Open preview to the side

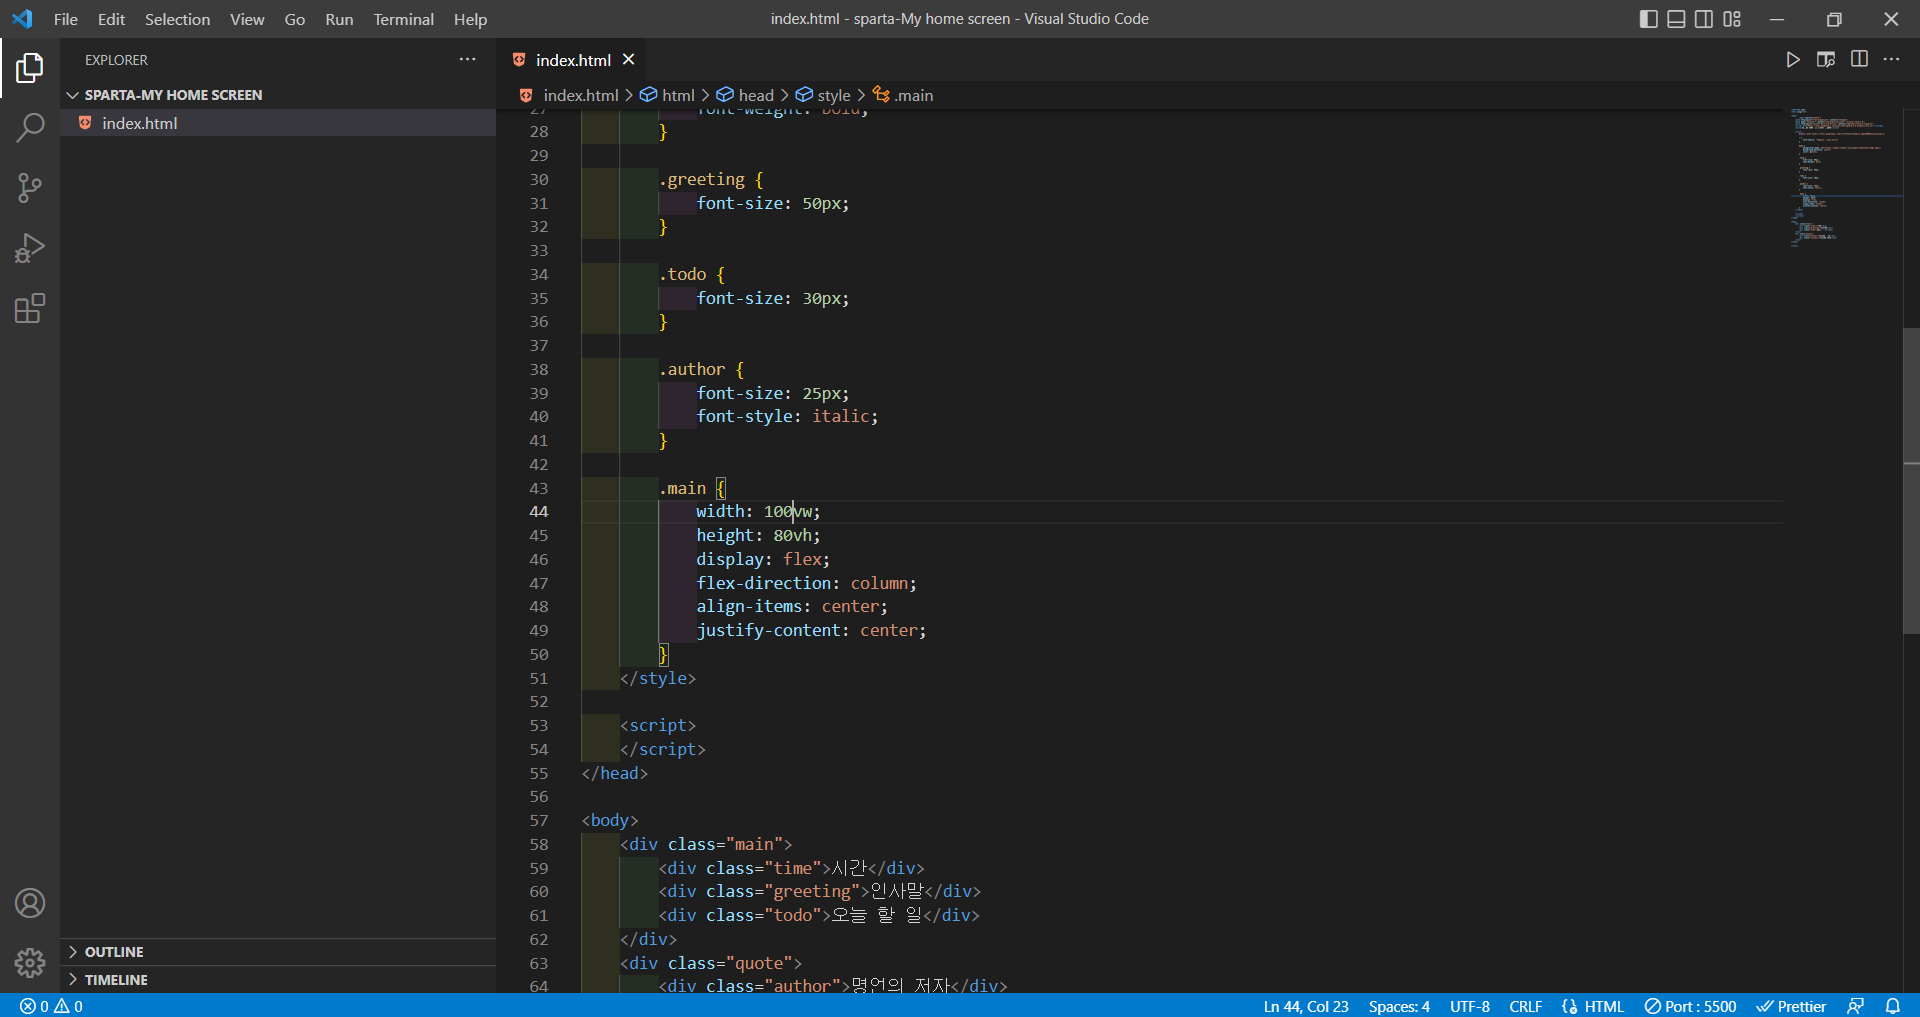click(1826, 60)
